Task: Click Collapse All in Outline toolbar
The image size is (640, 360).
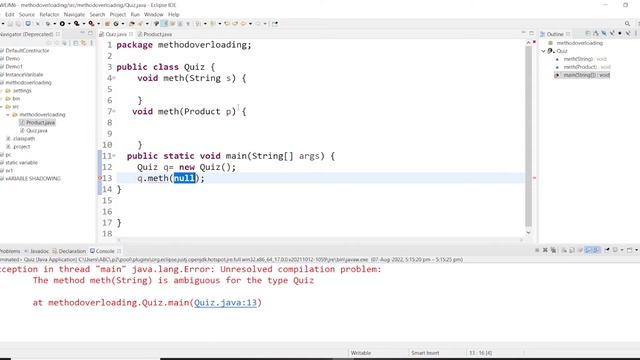Action: click(x=588, y=33)
